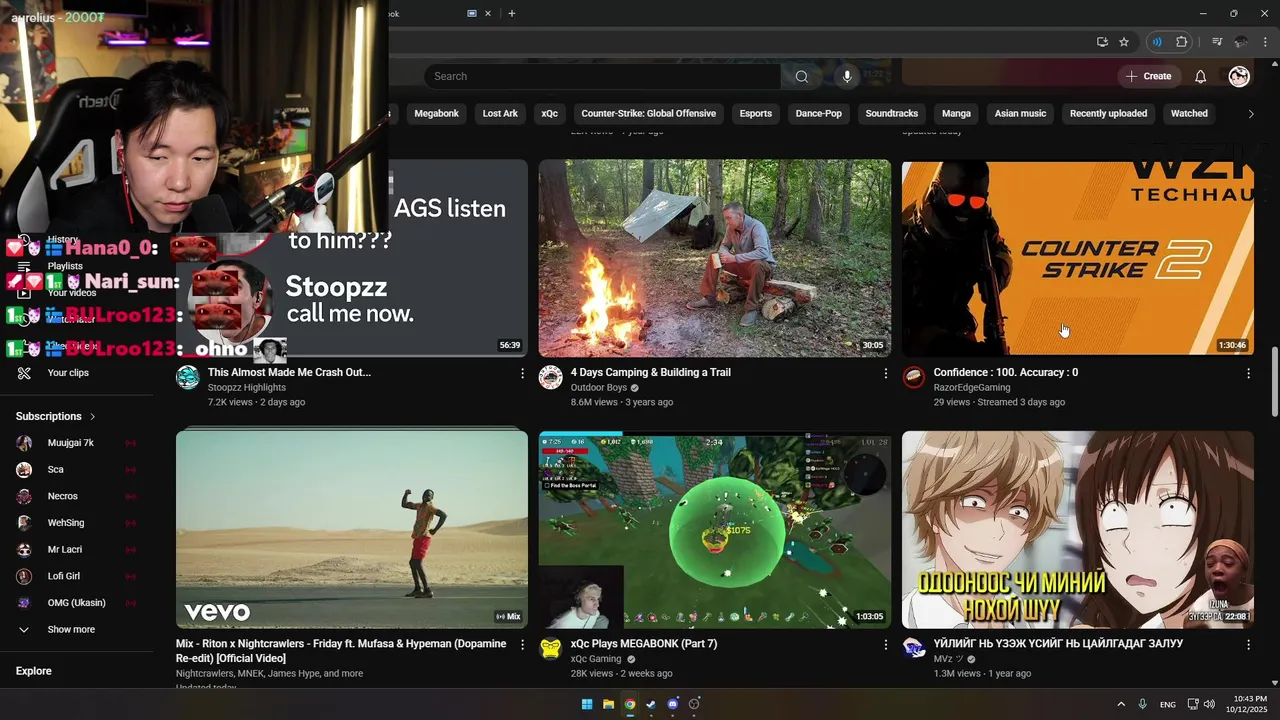Open options for 4 Days Camping video
Viewport: 1280px width, 720px height.
click(885, 373)
